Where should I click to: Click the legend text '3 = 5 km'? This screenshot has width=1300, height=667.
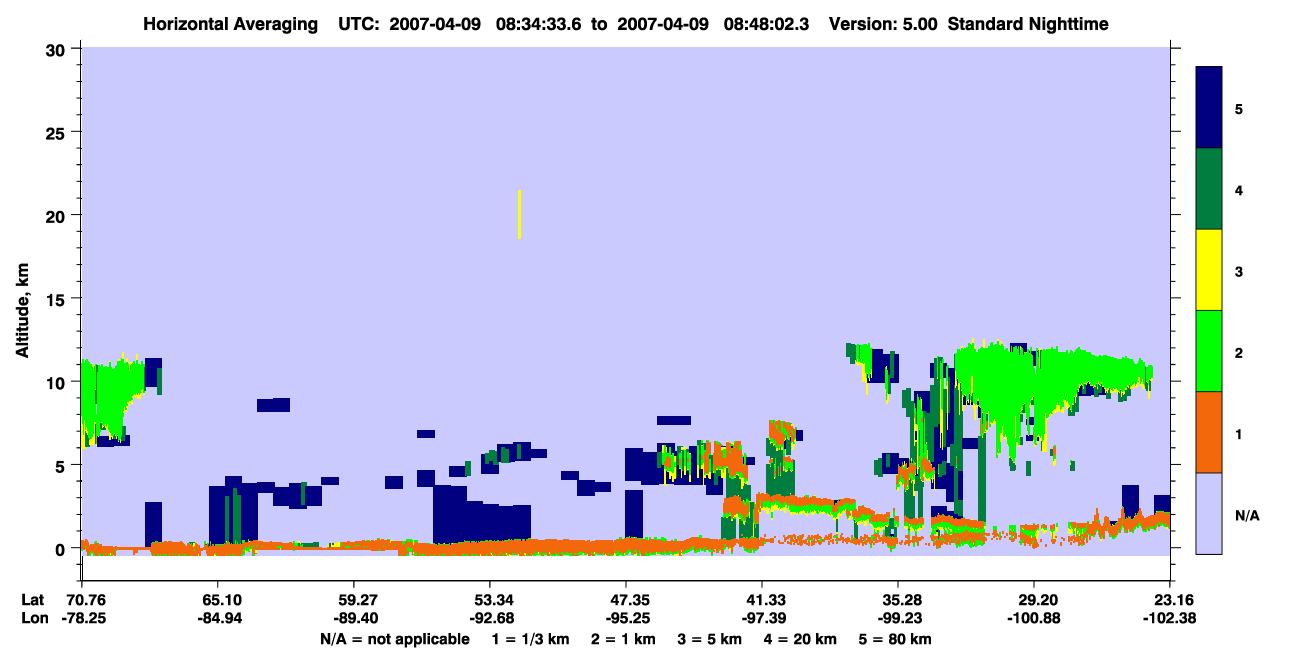click(x=710, y=639)
